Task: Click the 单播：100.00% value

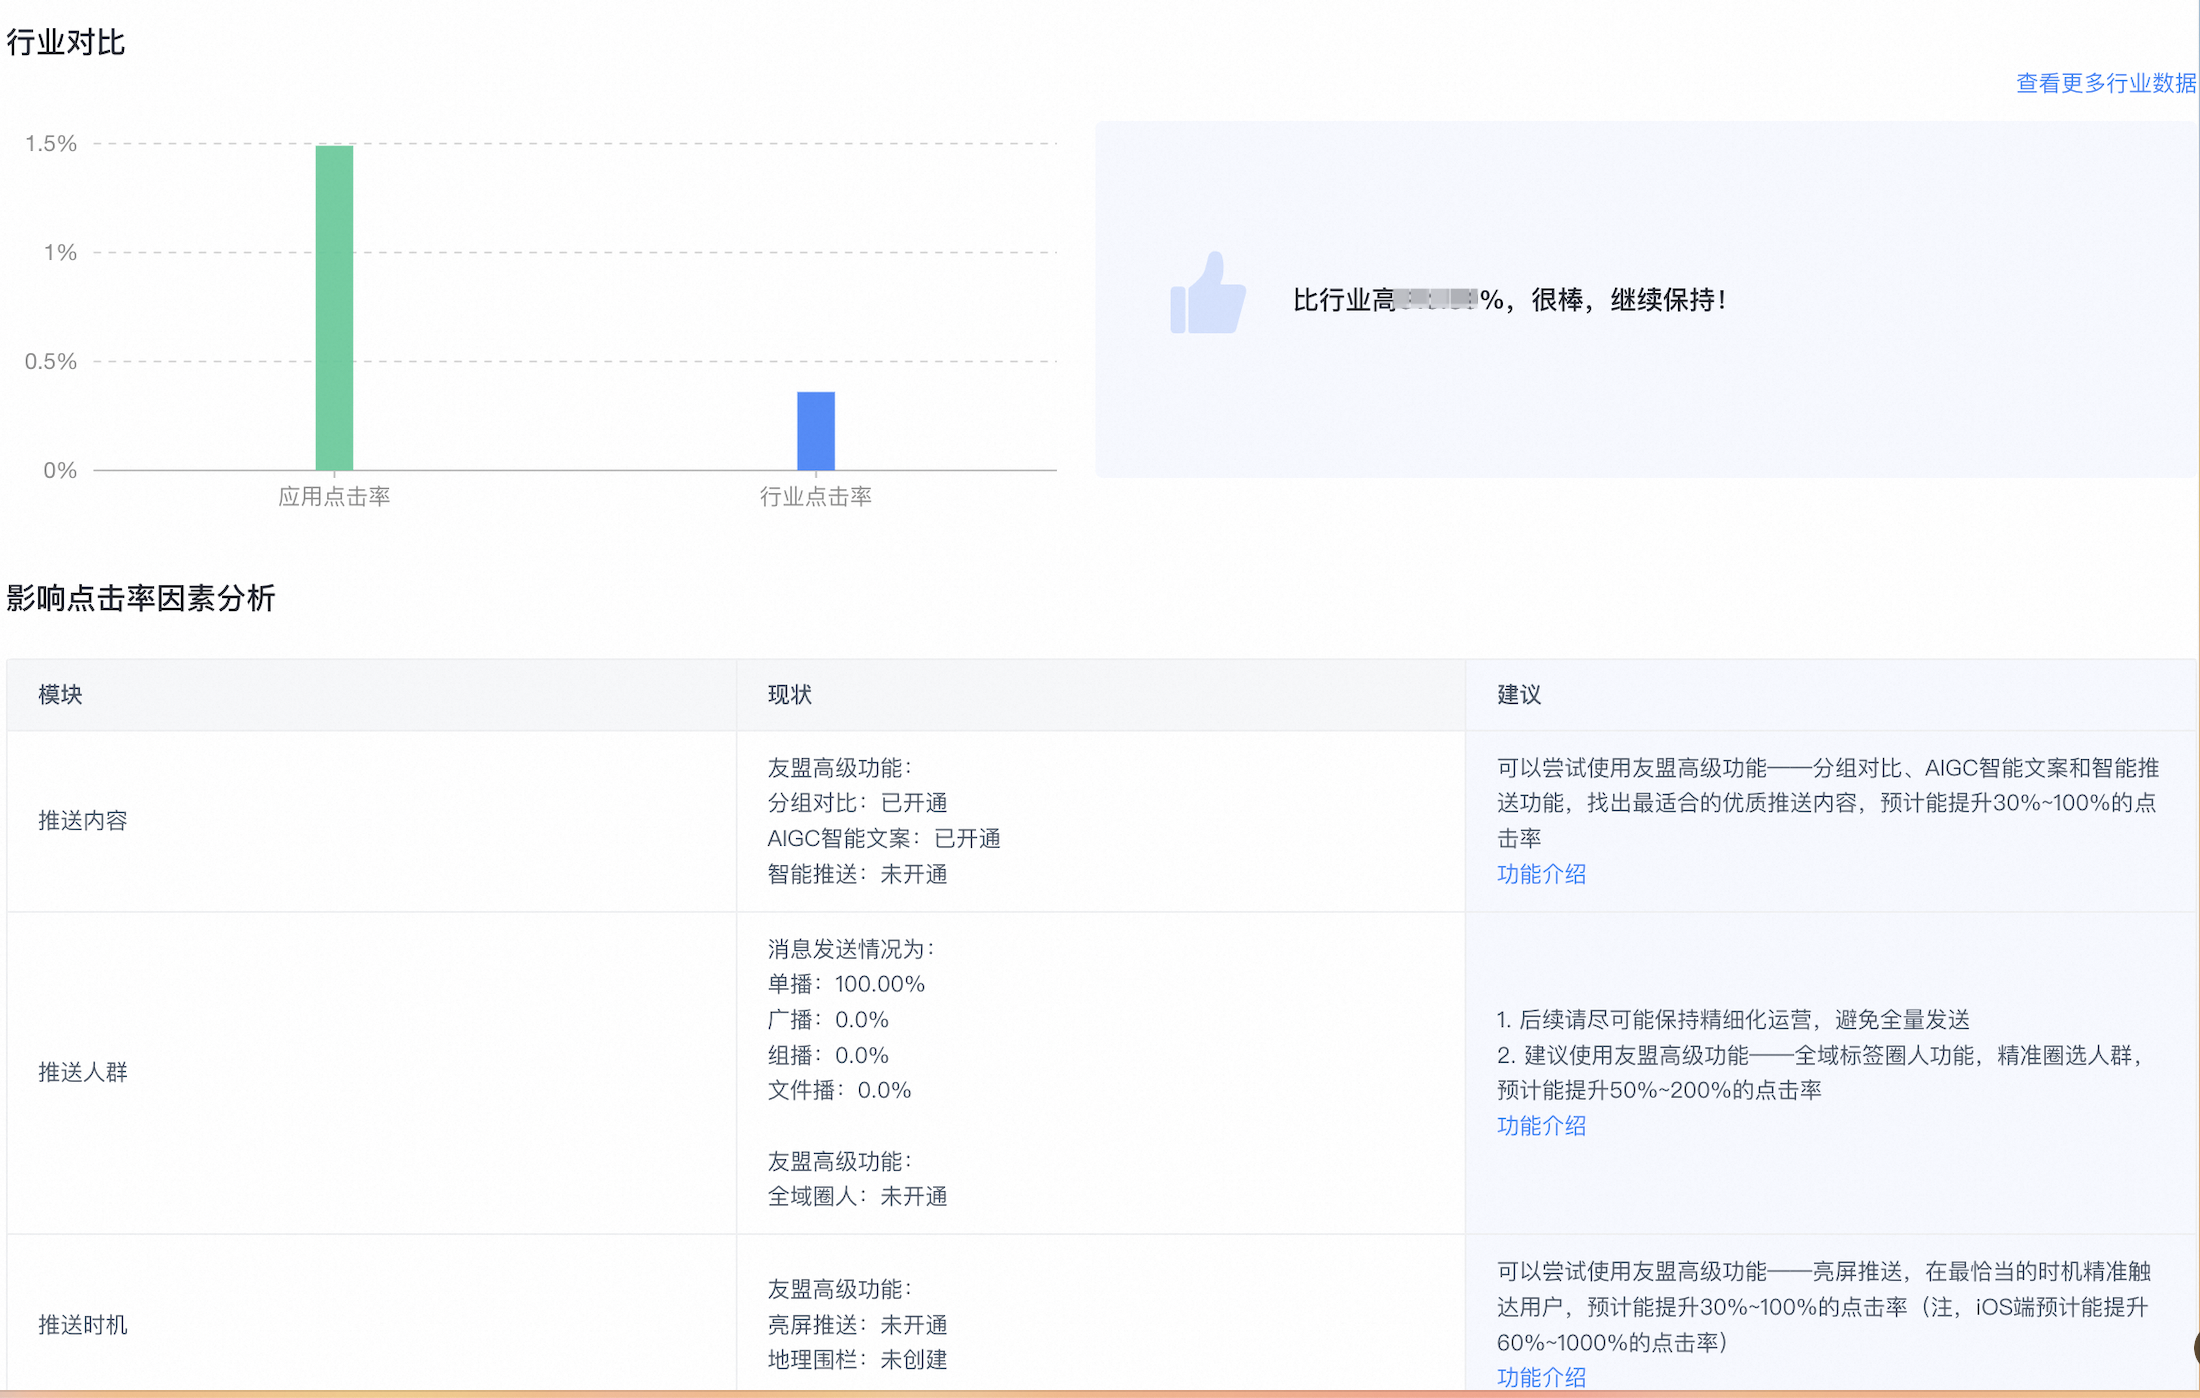Action: 846,984
